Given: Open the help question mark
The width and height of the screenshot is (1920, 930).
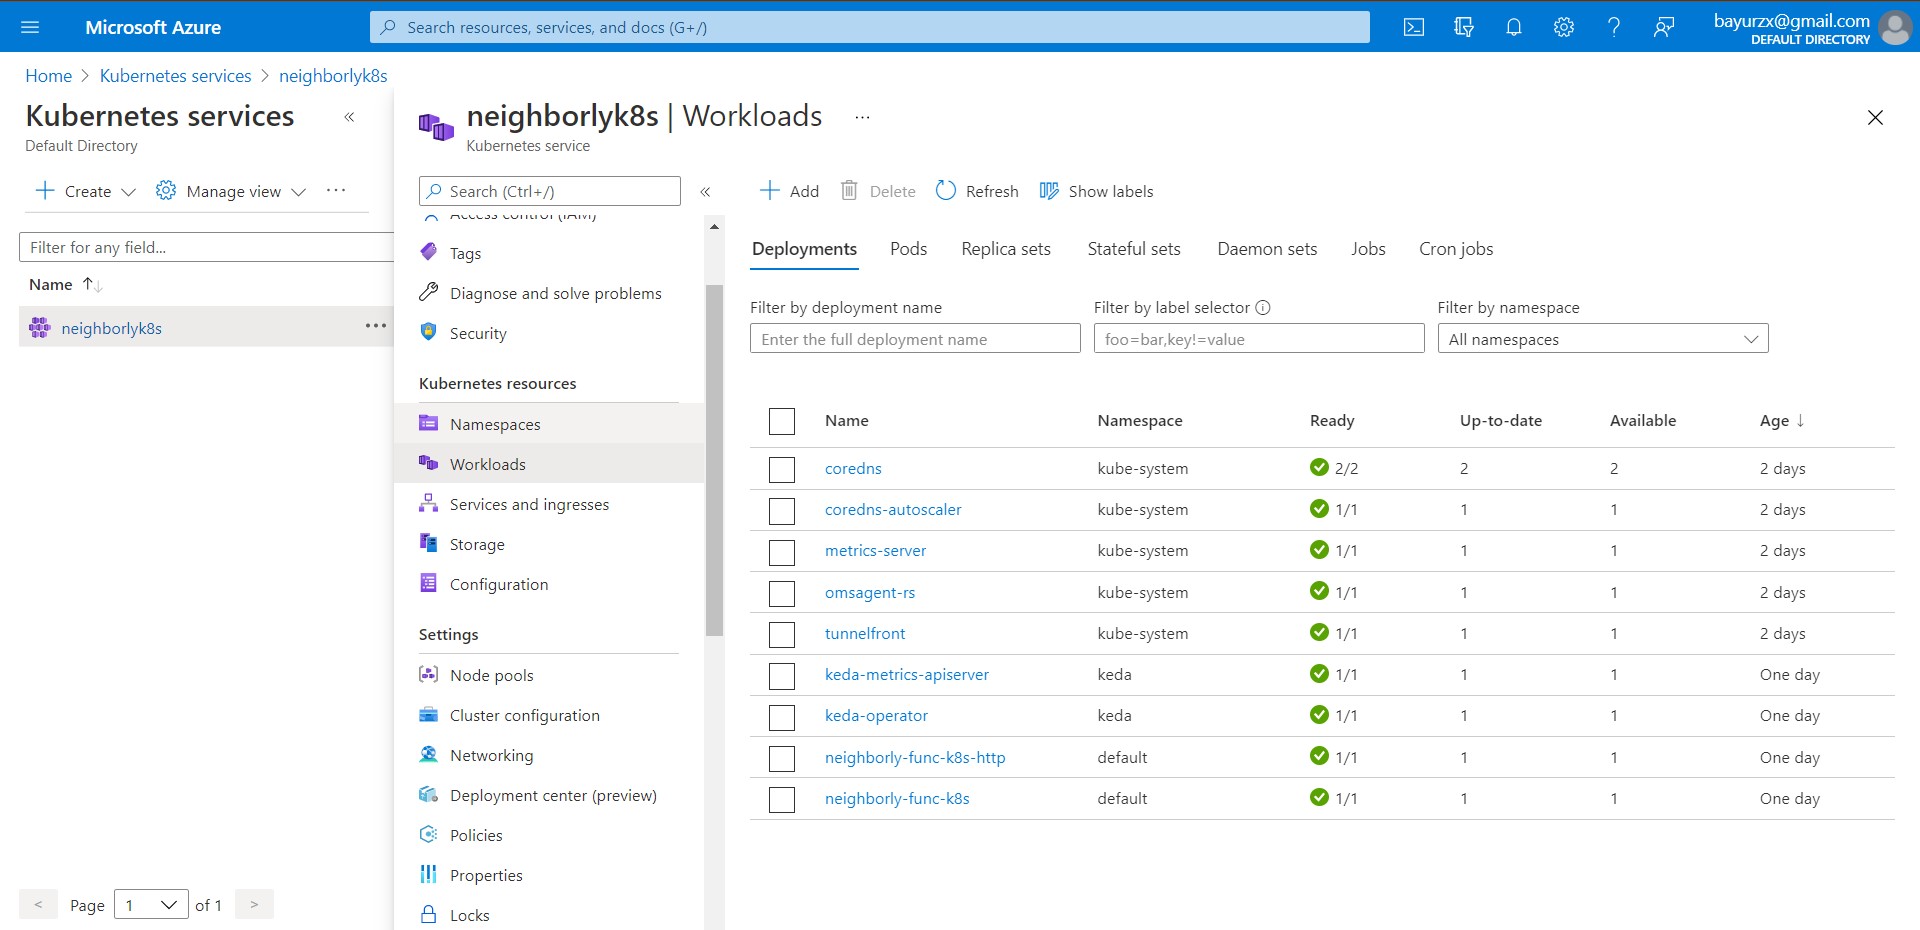Looking at the screenshot, I should click(1614, 27).
